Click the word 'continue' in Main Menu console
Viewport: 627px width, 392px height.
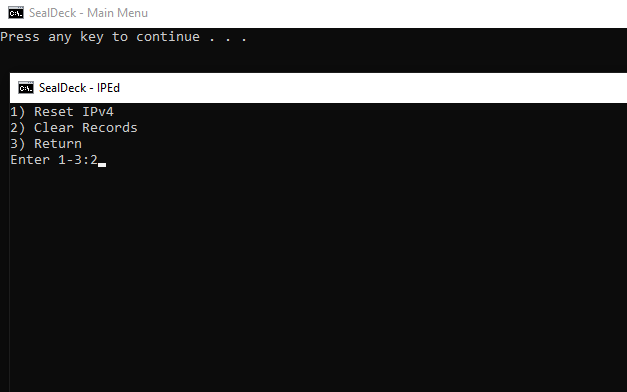tap(168, 37)
